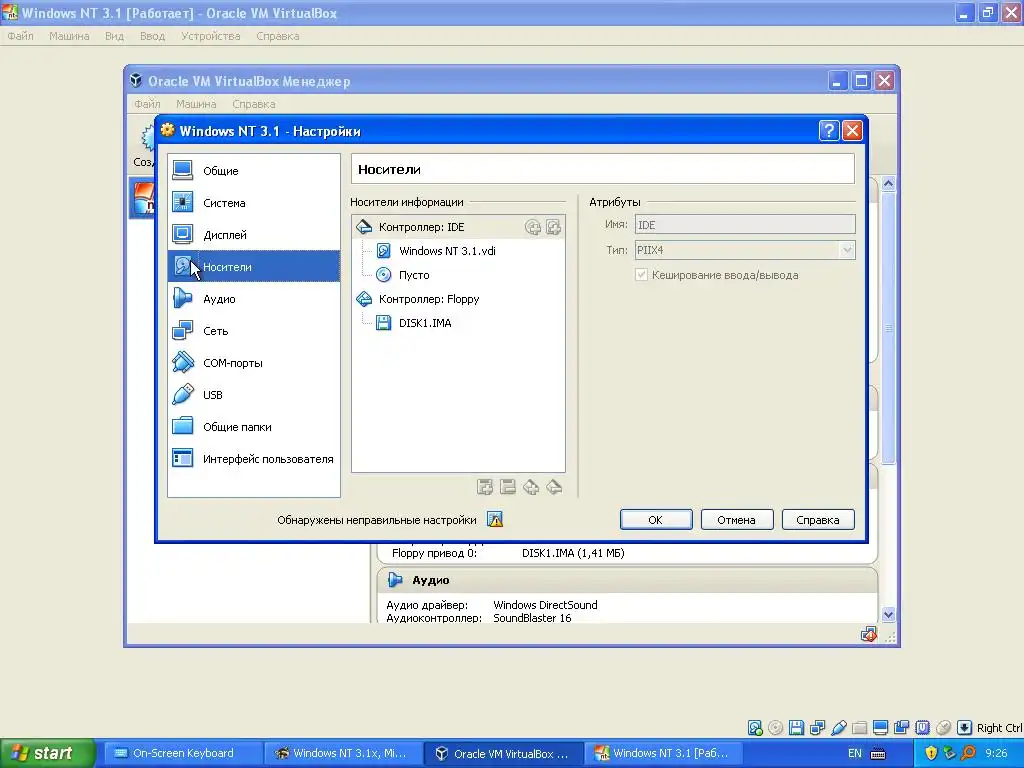Open the Дисплей settings category
Viewport: 1024px width, 768px height.
253,234
